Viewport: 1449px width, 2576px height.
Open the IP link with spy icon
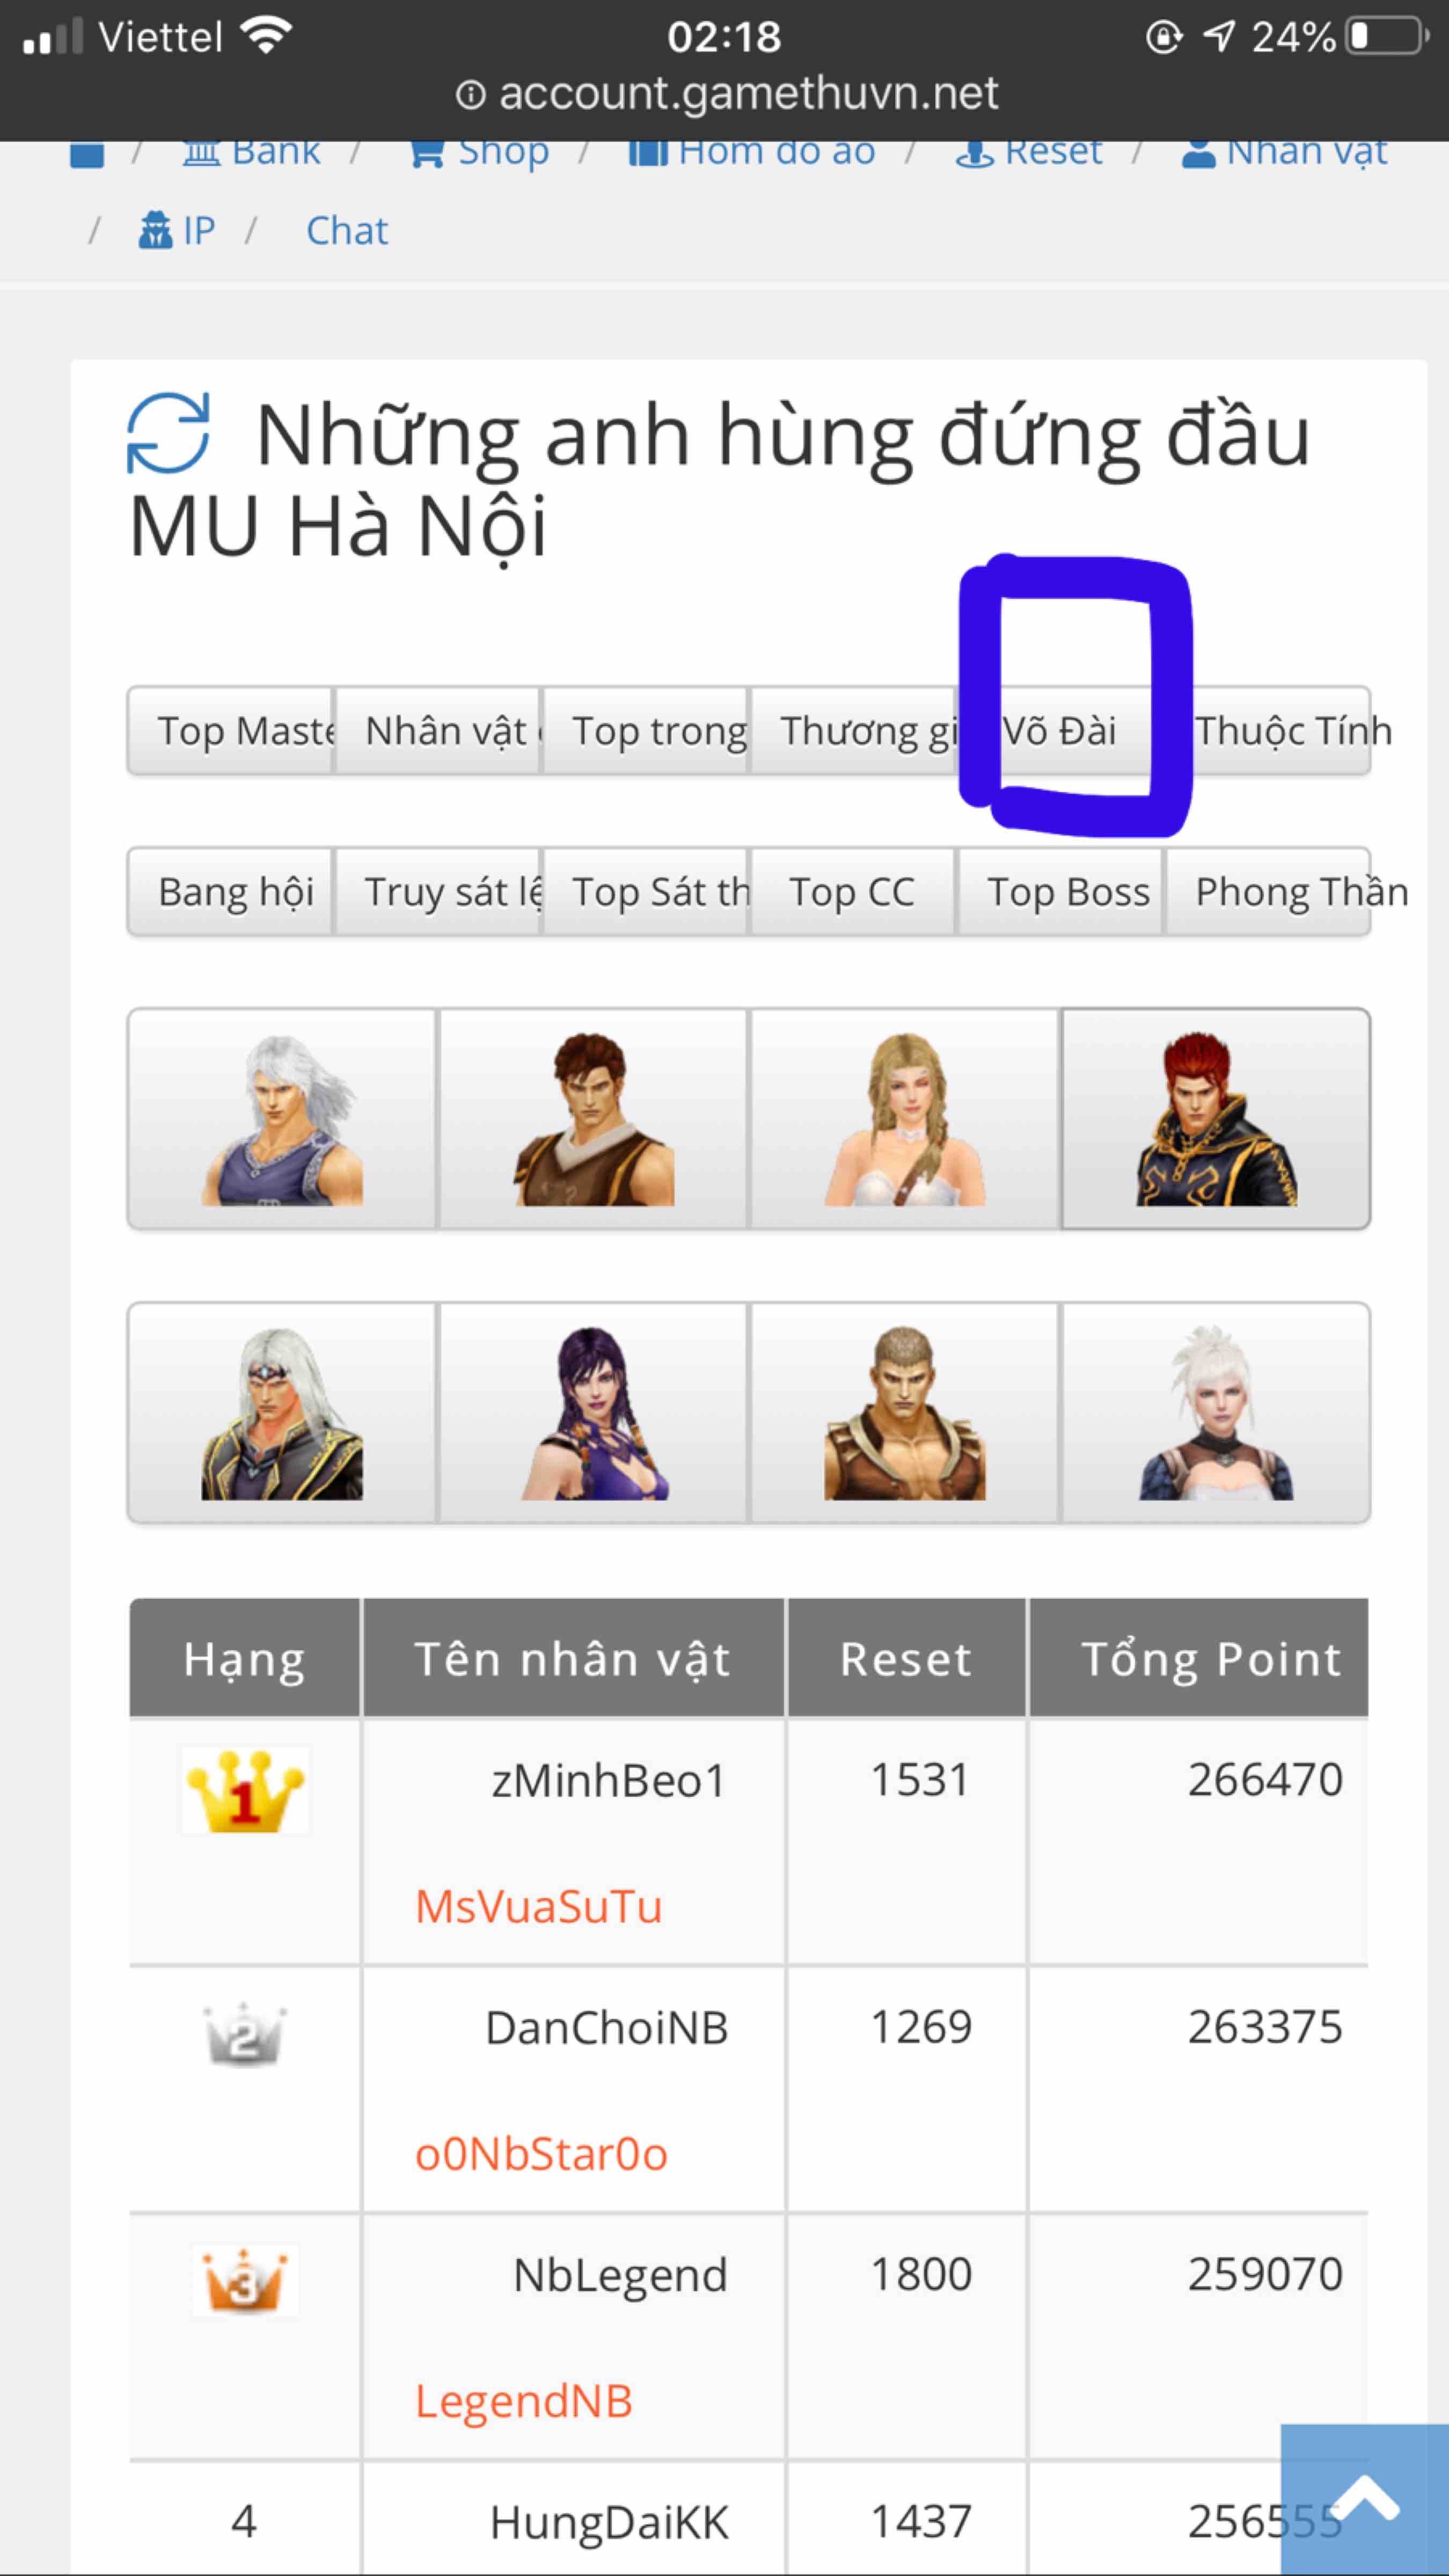pyautogui.click(x=177, y=230)
